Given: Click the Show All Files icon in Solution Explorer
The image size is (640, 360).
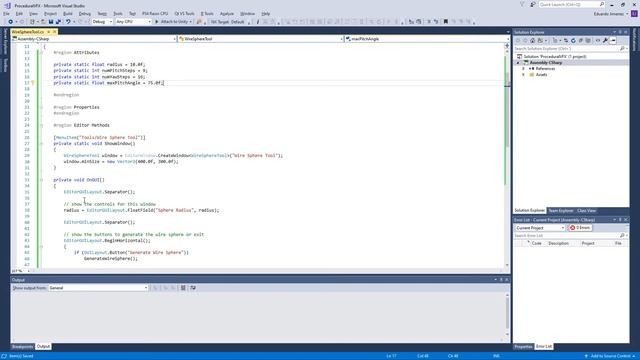Looking at the screenshot, I should tap(588, 40).
